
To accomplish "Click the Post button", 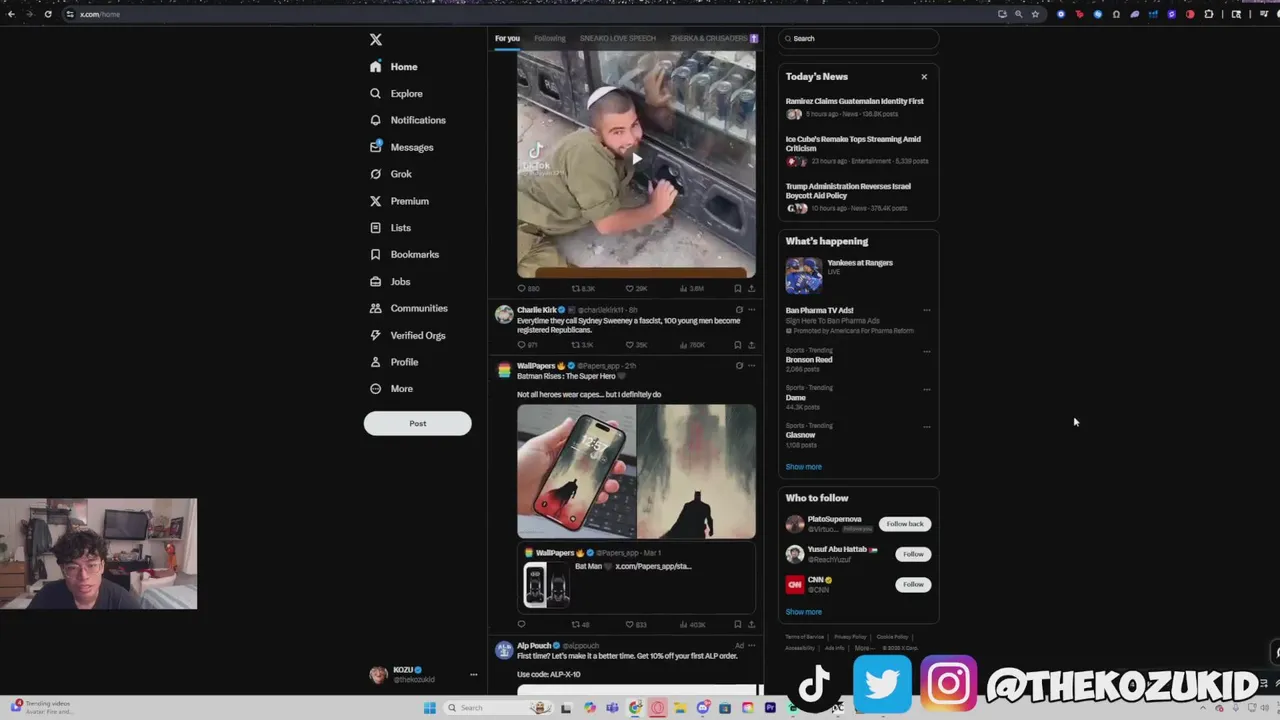I will click(x=418, y=423).
